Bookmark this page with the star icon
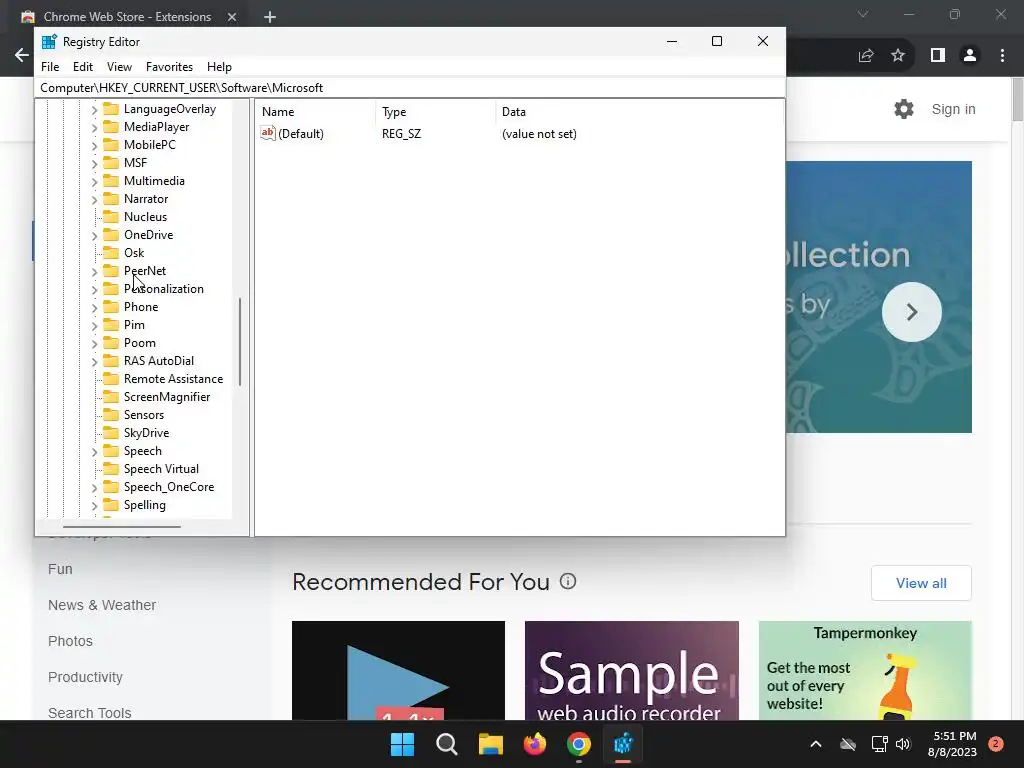The image size is (1024, 768). coord(898,56)
